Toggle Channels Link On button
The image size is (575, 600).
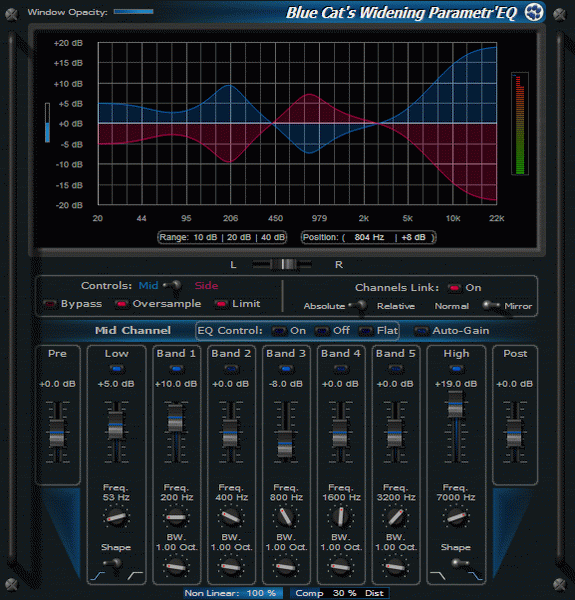(454, 288)
